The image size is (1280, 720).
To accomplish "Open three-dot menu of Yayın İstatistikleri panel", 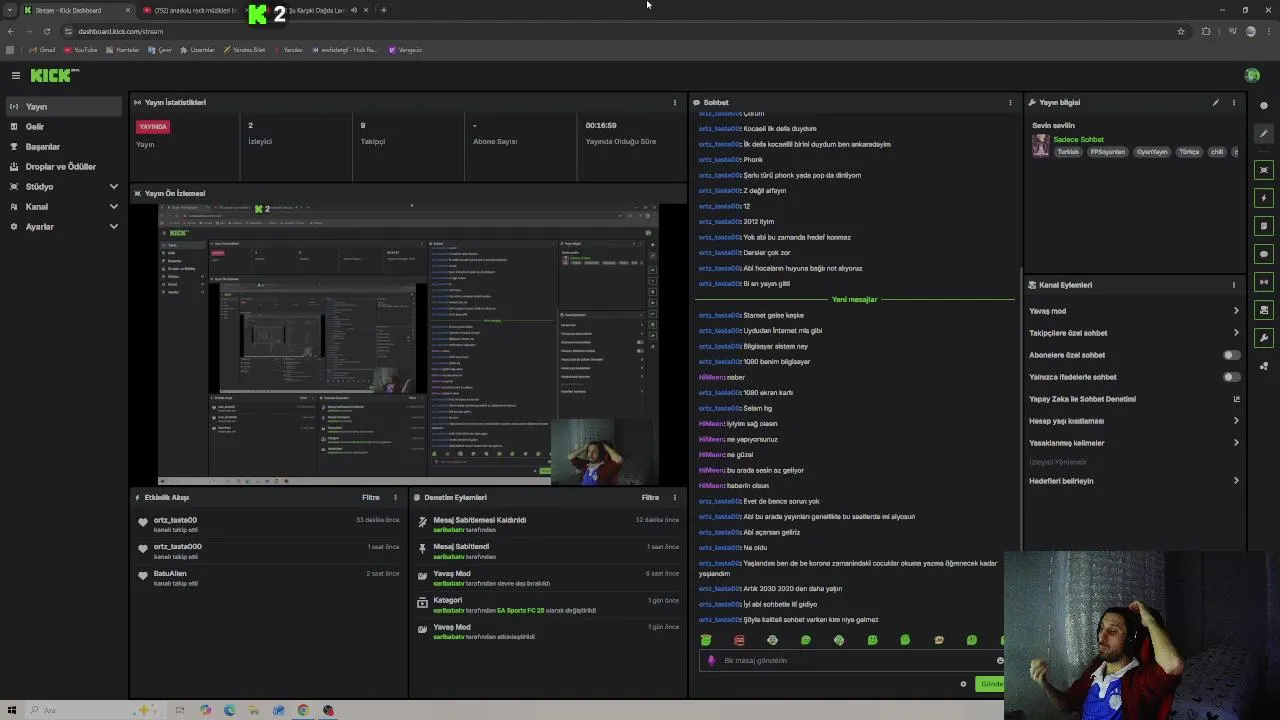I will click(x=674, y=102).
